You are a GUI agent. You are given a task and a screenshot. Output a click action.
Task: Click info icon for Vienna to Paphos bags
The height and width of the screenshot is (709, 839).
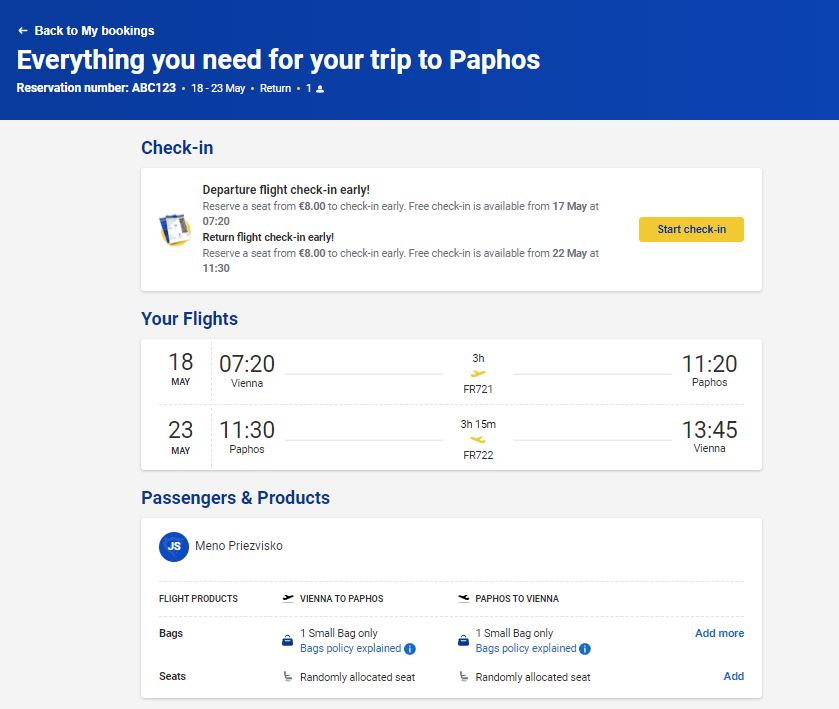pyautogui.click(x=410, y=649)
